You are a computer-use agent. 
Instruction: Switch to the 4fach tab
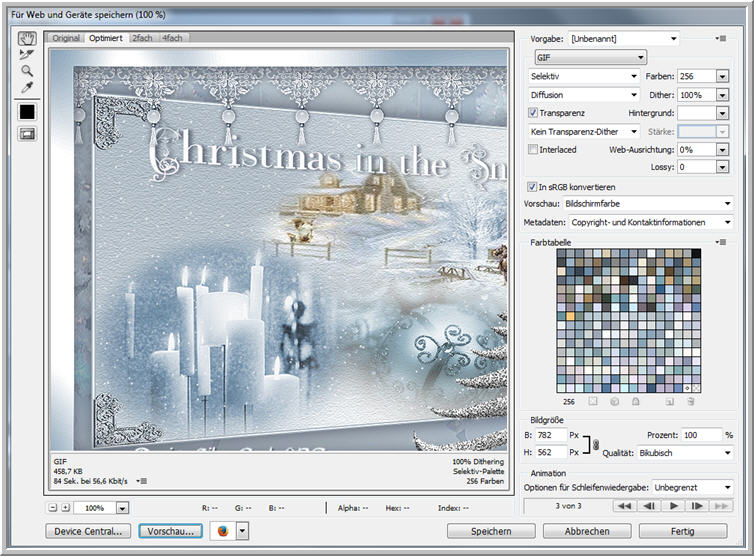click(x=172, y=38)
